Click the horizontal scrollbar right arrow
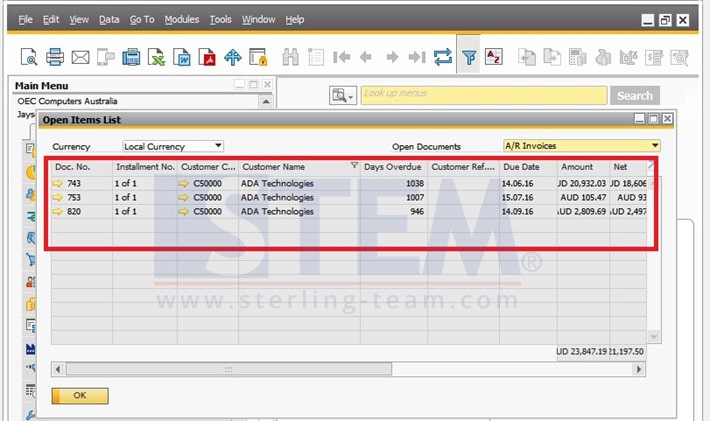 coord(639,369)
